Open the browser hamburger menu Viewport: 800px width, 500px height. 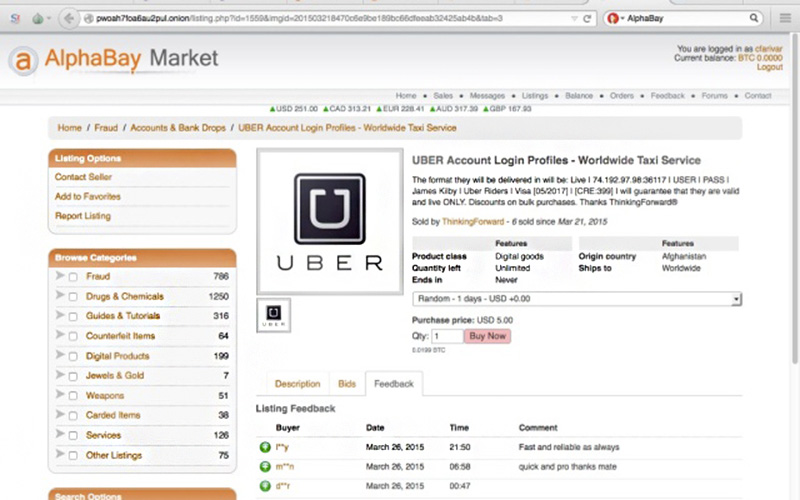coord(785,19)
